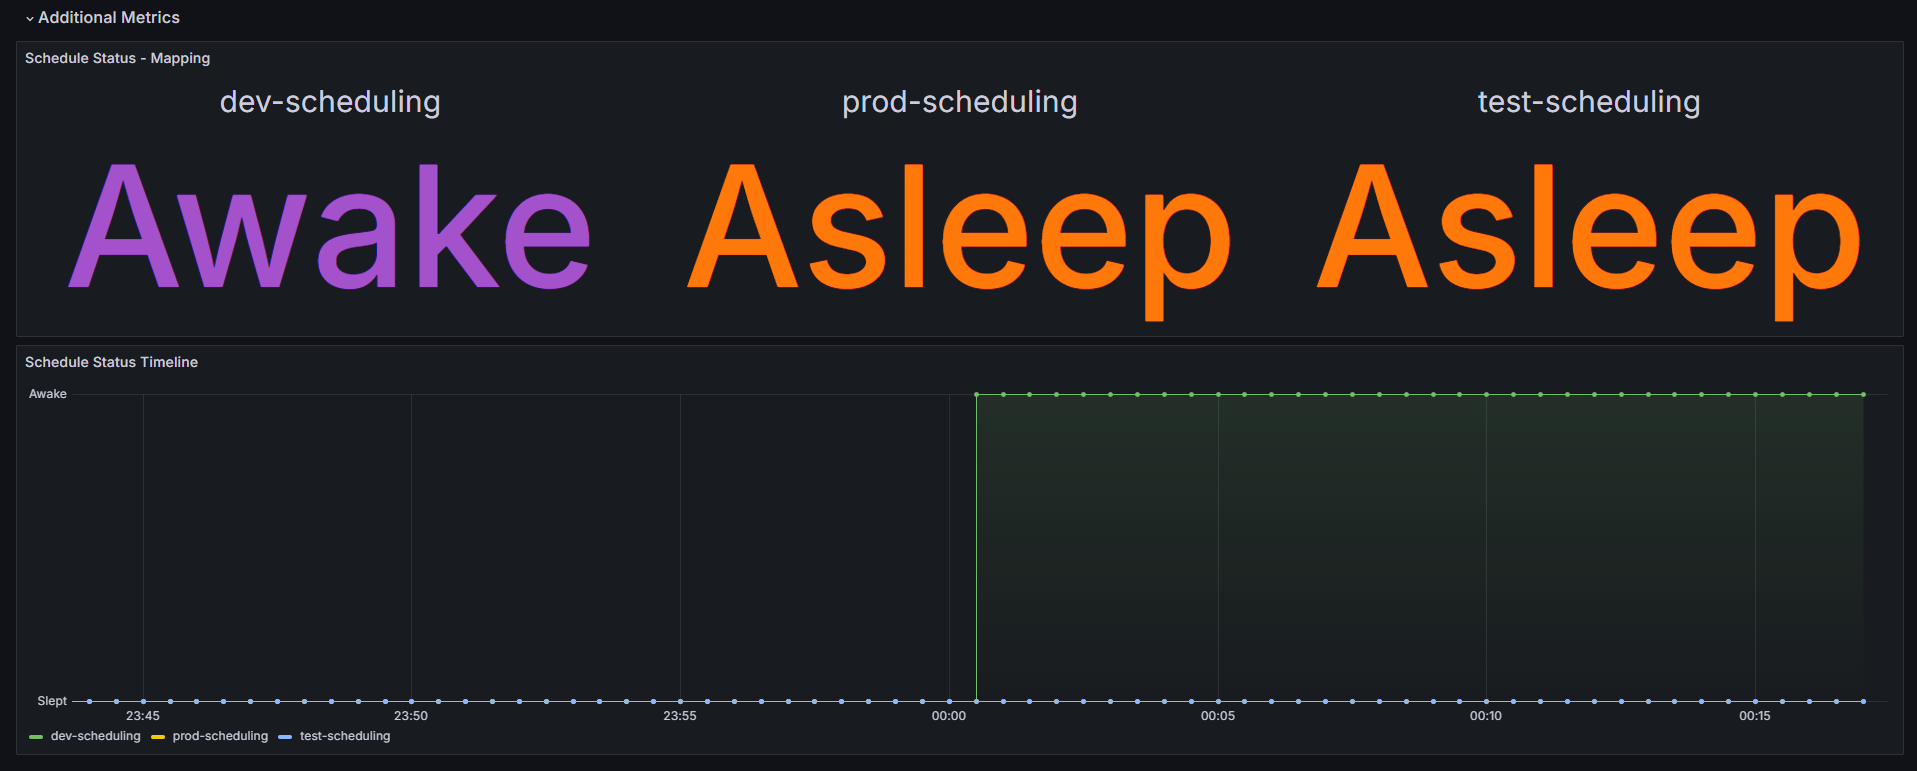The image size is (1917, 771).
Task: Toggle dev-scheduling series label in timeline legend
Action: click(x=96, y=736)
